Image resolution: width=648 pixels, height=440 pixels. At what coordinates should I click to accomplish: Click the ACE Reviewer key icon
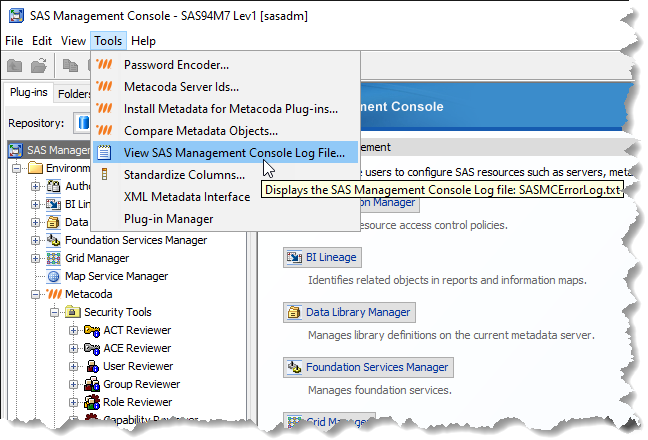tap(92, 348)
